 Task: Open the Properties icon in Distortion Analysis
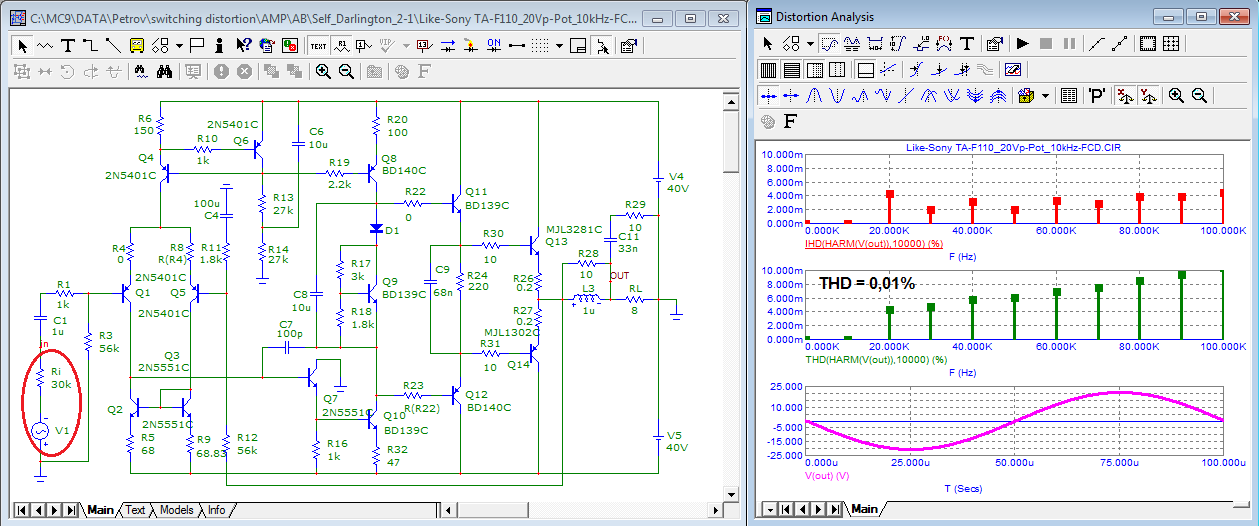[x=994, y=44]
